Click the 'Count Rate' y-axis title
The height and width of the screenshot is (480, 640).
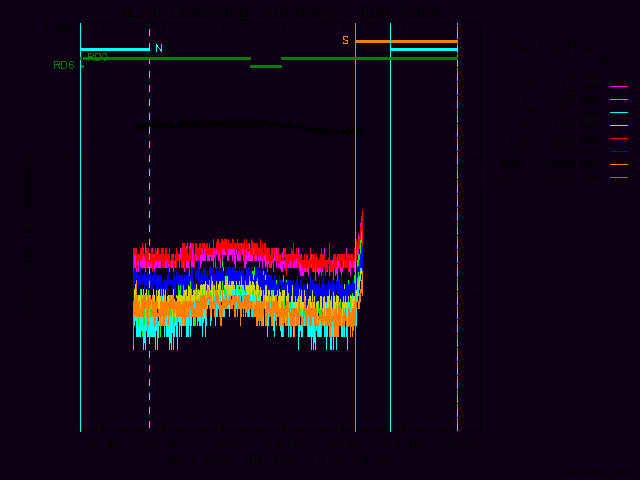[x=27, y=229]
